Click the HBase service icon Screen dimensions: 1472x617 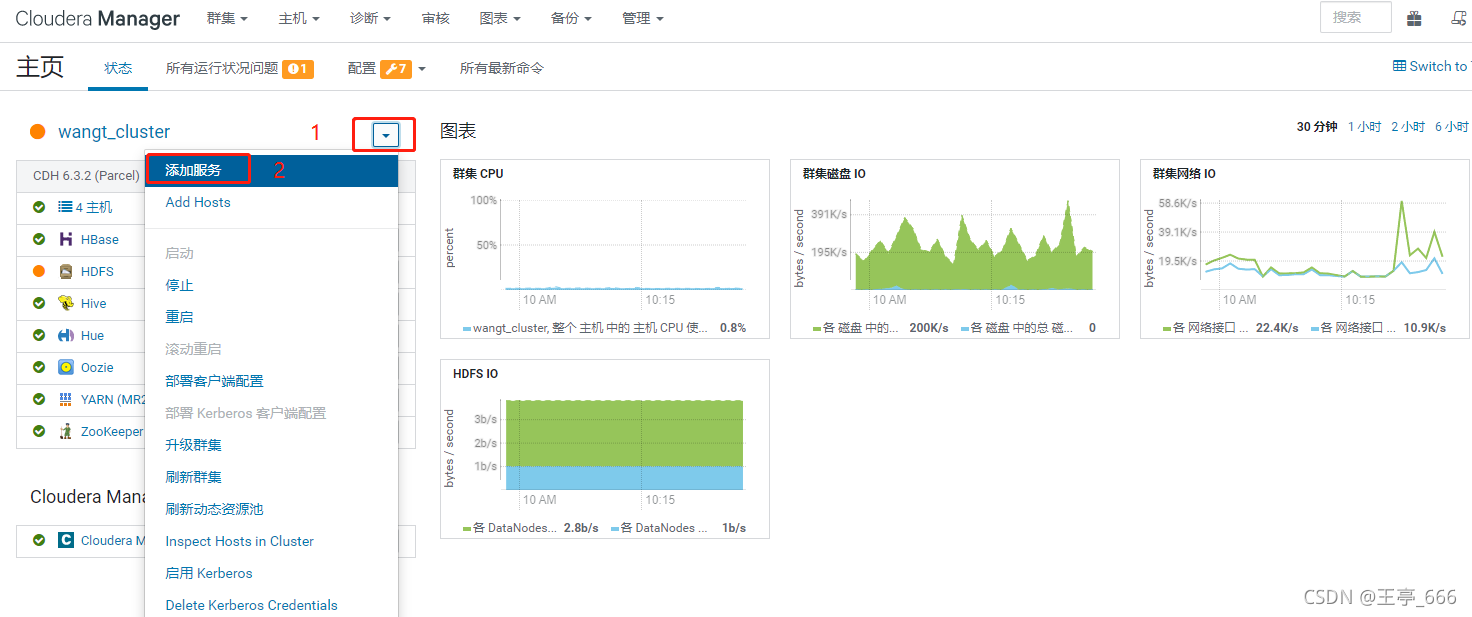tap(66, 239)
